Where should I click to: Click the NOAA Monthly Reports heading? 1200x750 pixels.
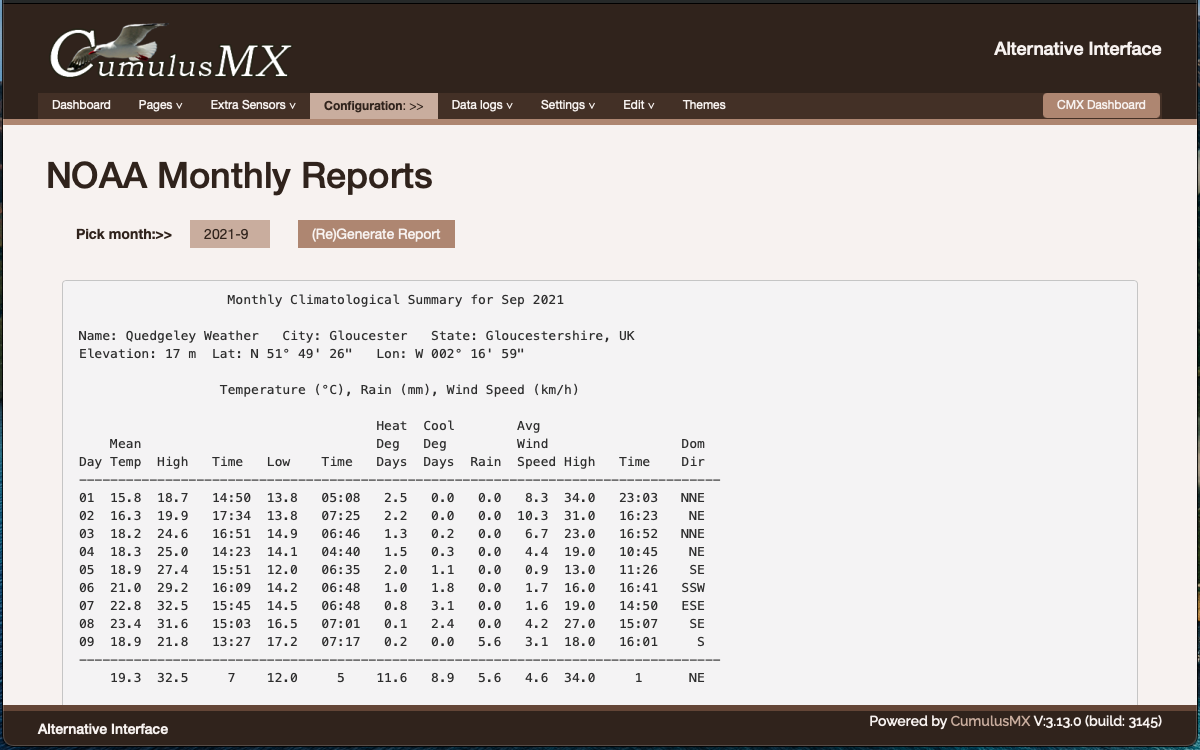coord(239,176)
